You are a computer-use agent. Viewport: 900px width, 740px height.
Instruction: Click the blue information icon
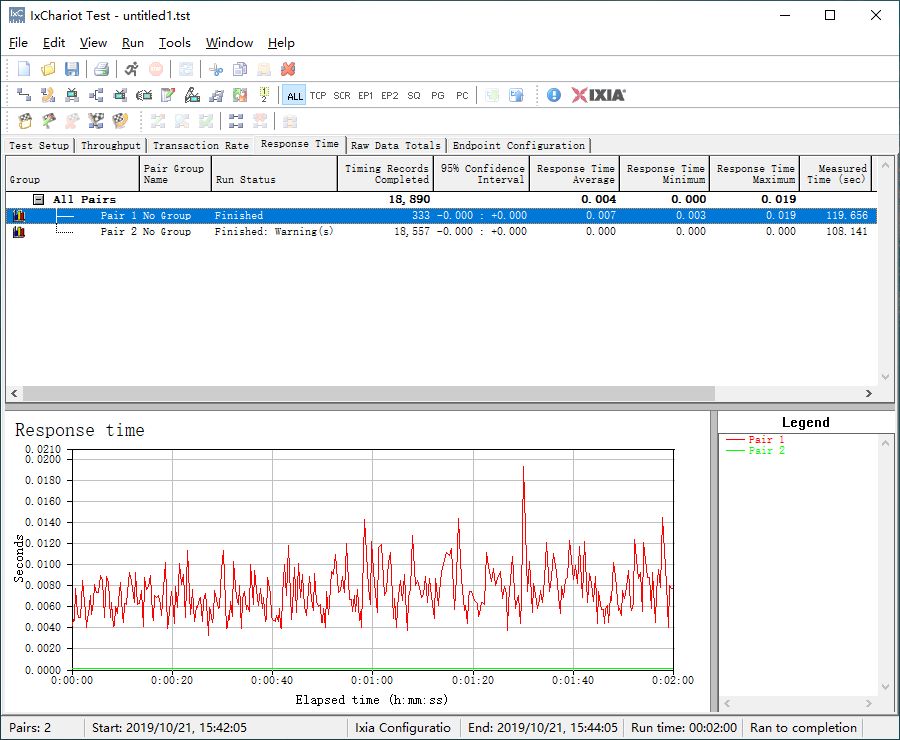pyautogui.click(x=553, y=95)
